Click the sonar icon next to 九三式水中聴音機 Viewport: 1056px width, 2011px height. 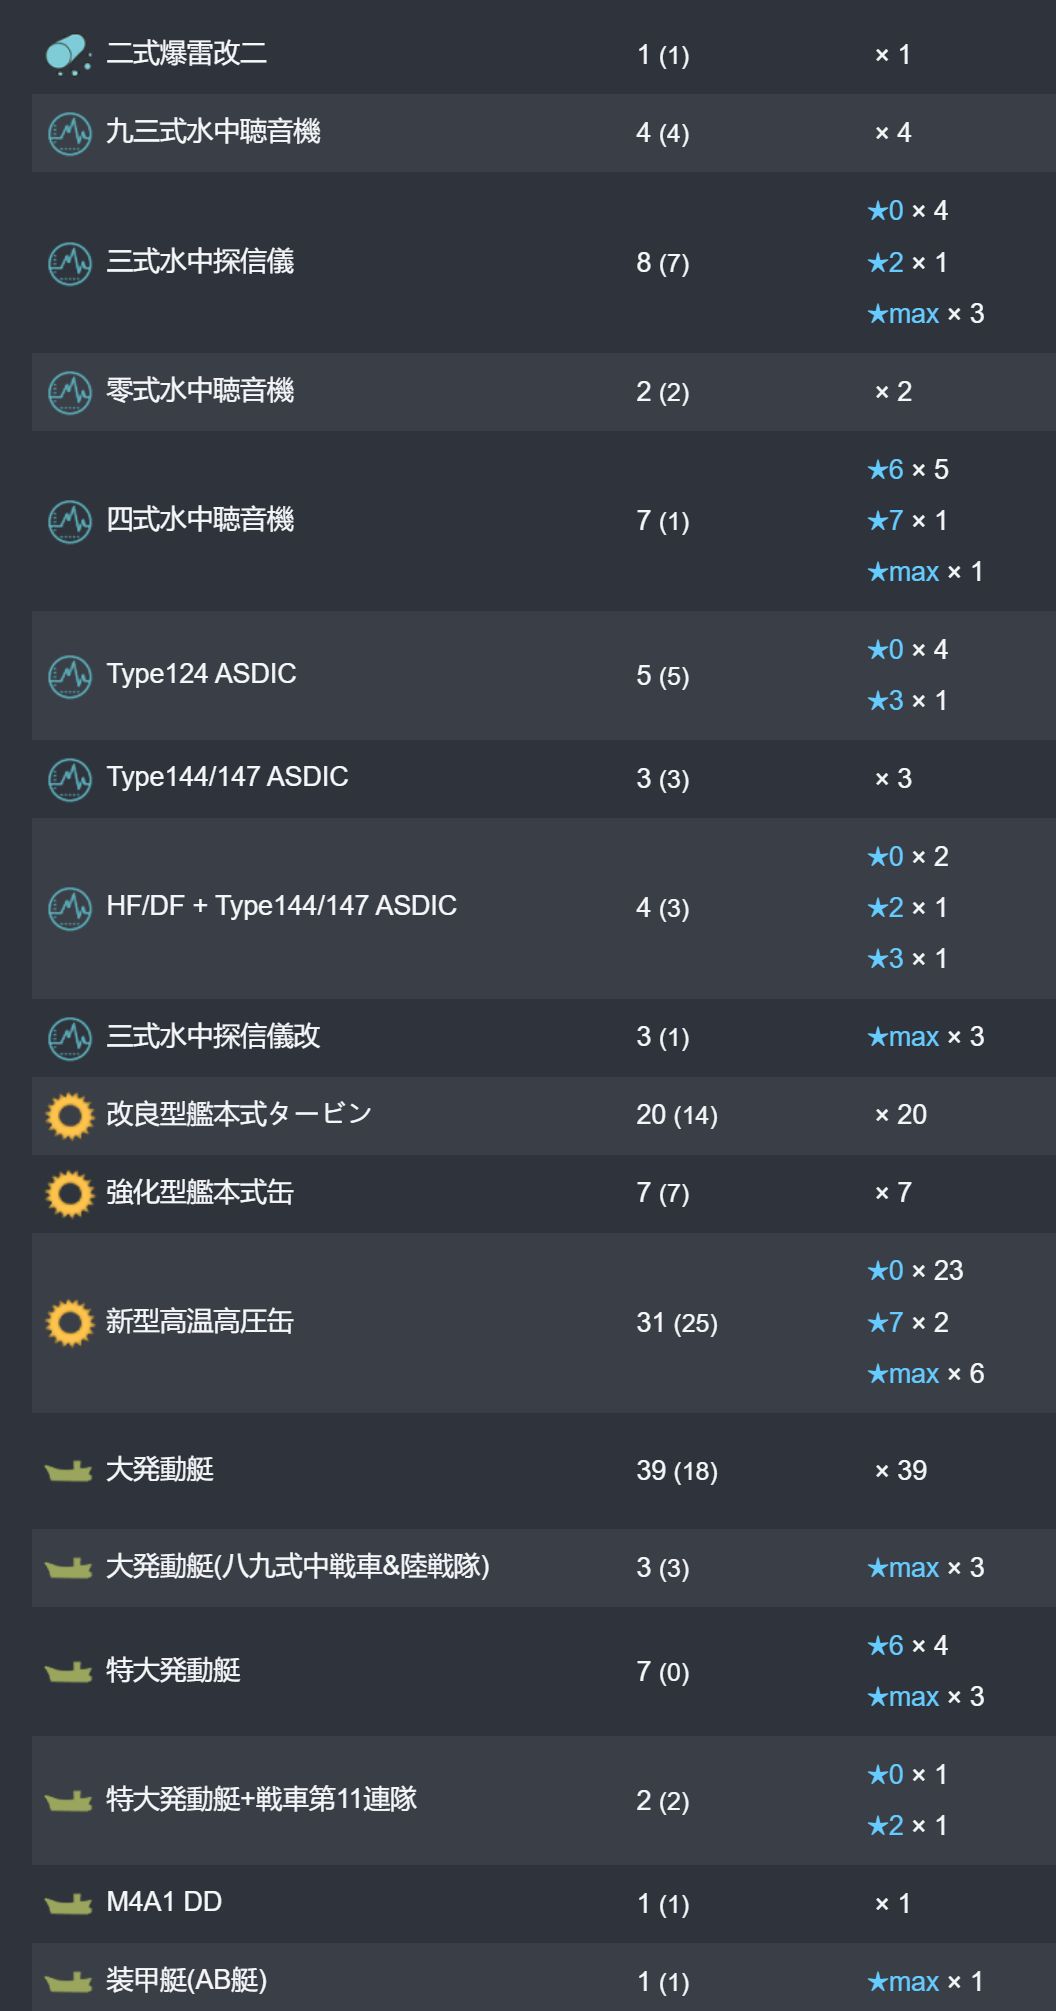[70, 133]
